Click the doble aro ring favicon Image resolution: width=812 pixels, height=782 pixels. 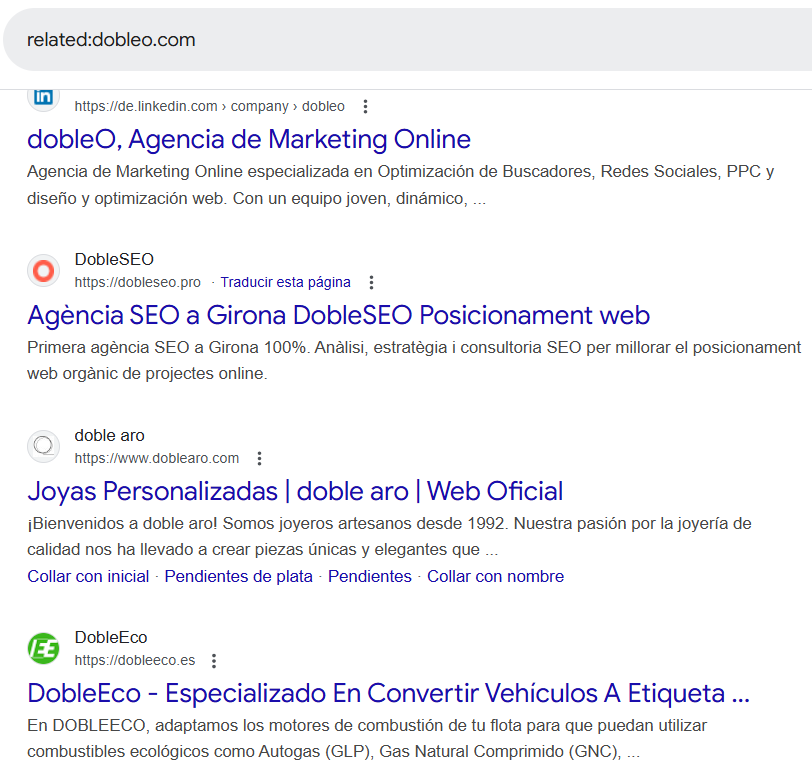coord(43,446)
